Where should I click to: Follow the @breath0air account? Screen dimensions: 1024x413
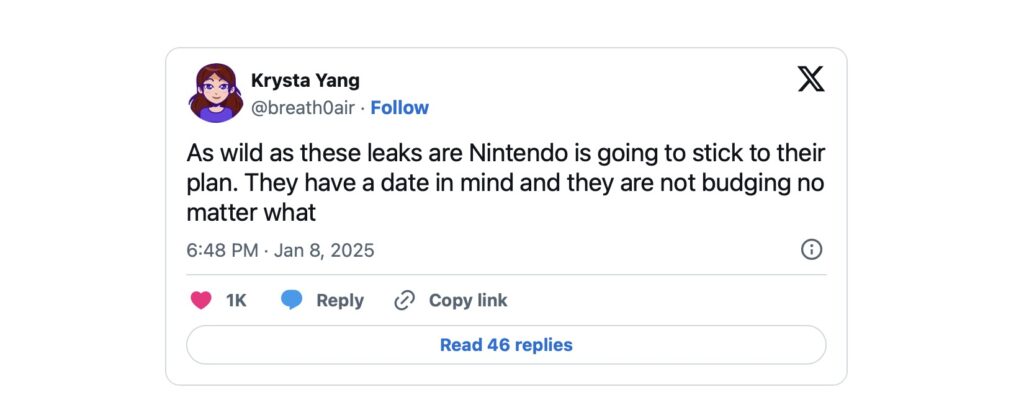[399, 107]
